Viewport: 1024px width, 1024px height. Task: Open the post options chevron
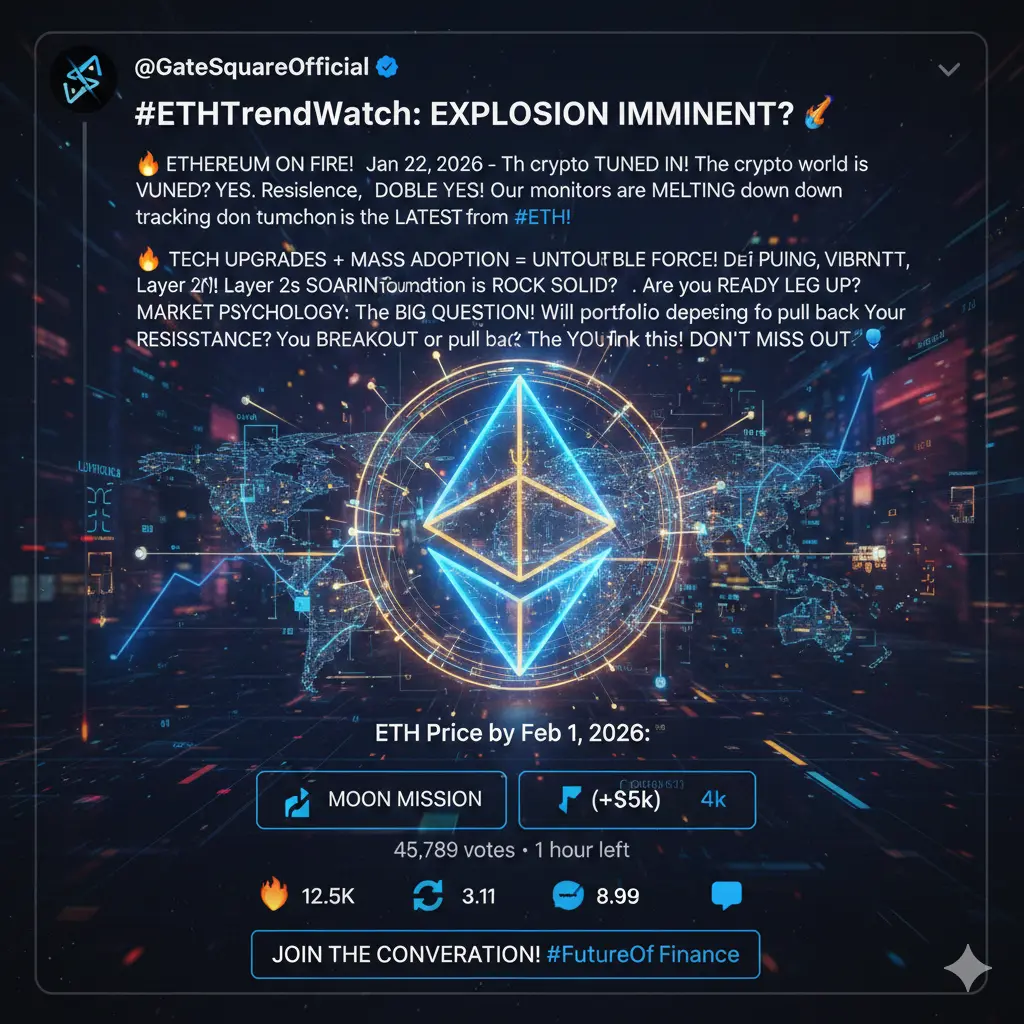(x=948, y=69)
